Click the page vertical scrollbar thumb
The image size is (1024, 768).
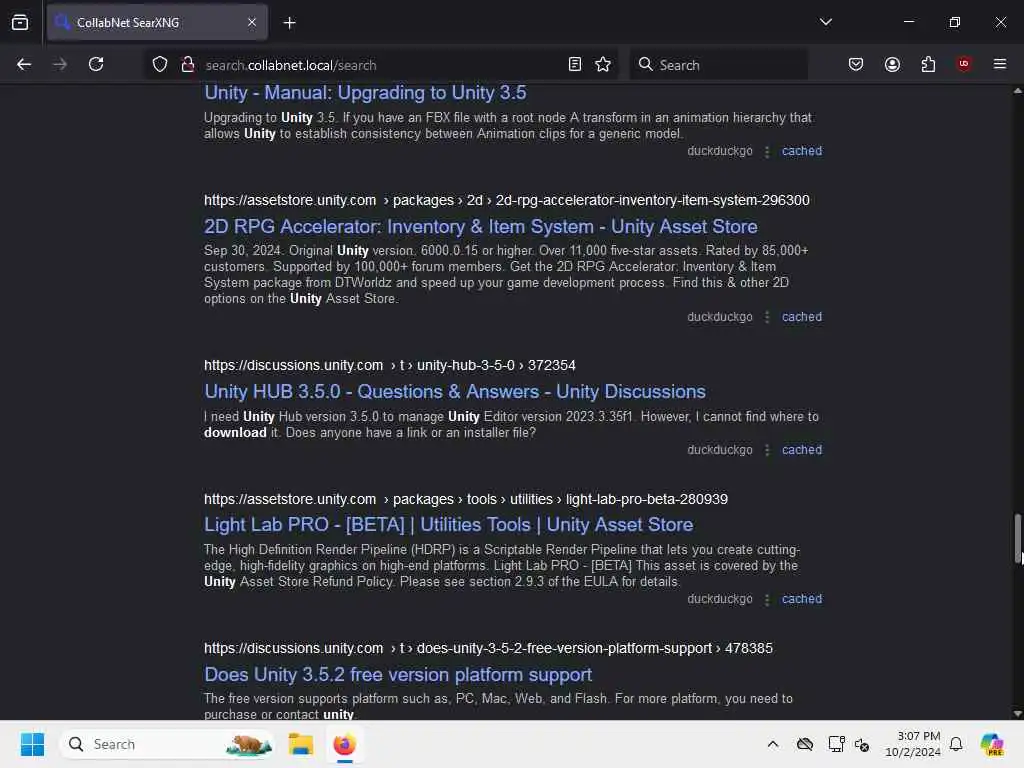coord(1017,537)
